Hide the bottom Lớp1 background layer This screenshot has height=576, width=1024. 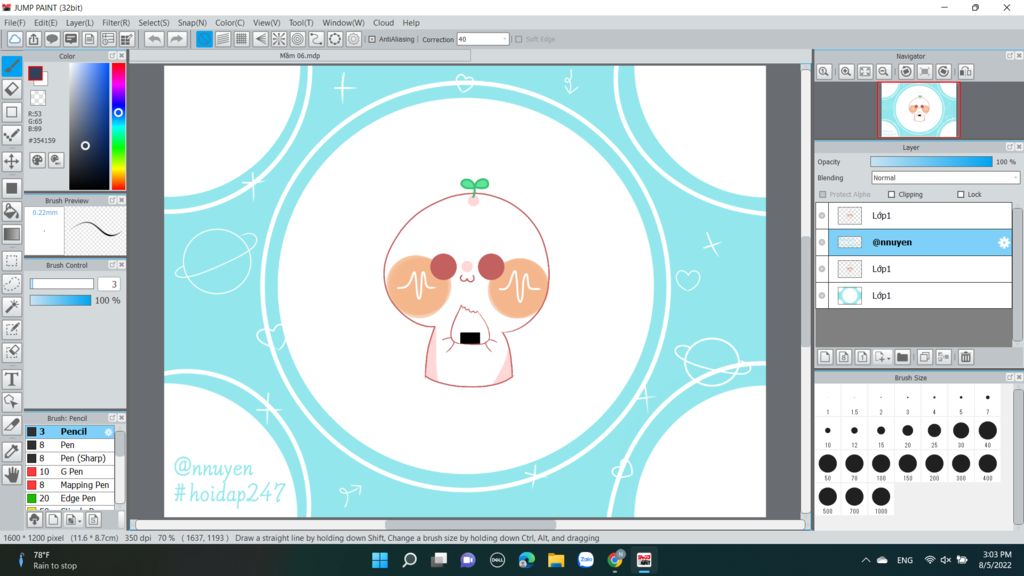coord(822,296)
